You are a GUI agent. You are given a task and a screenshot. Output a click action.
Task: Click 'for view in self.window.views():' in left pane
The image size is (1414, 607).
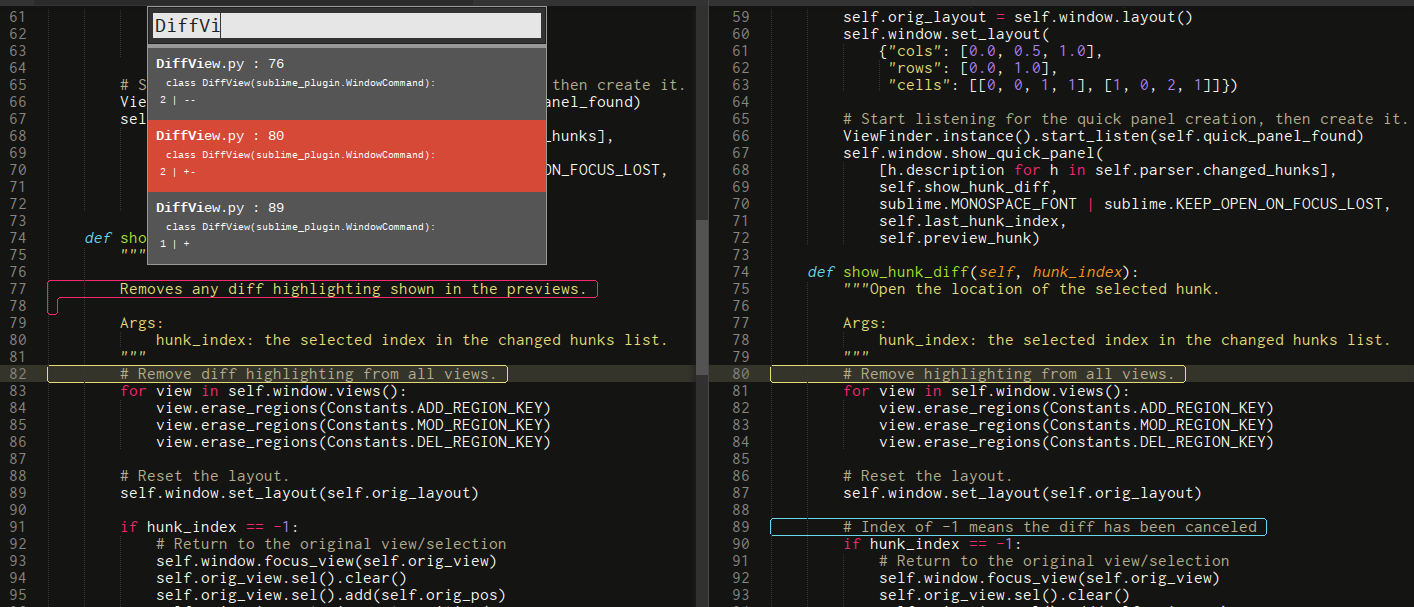click(264, 391)
